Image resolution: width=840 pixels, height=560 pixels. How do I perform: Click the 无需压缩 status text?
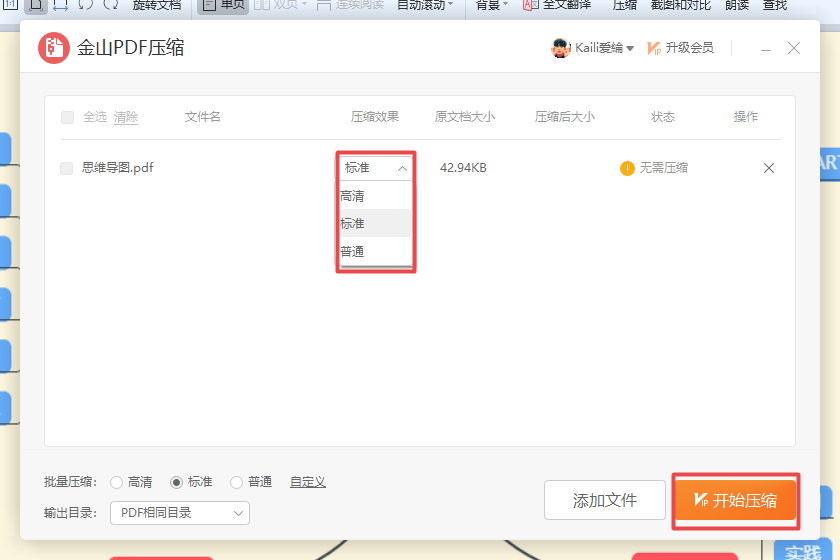click(x=664, y=168)
